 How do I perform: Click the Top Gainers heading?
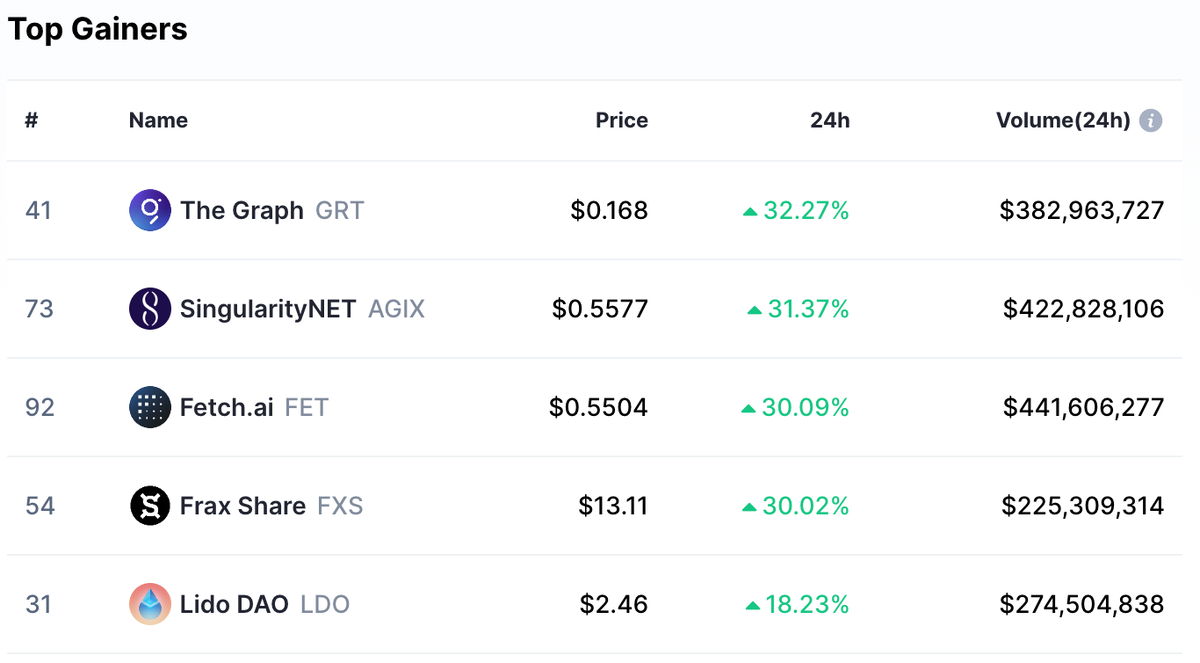click(98, 29)
